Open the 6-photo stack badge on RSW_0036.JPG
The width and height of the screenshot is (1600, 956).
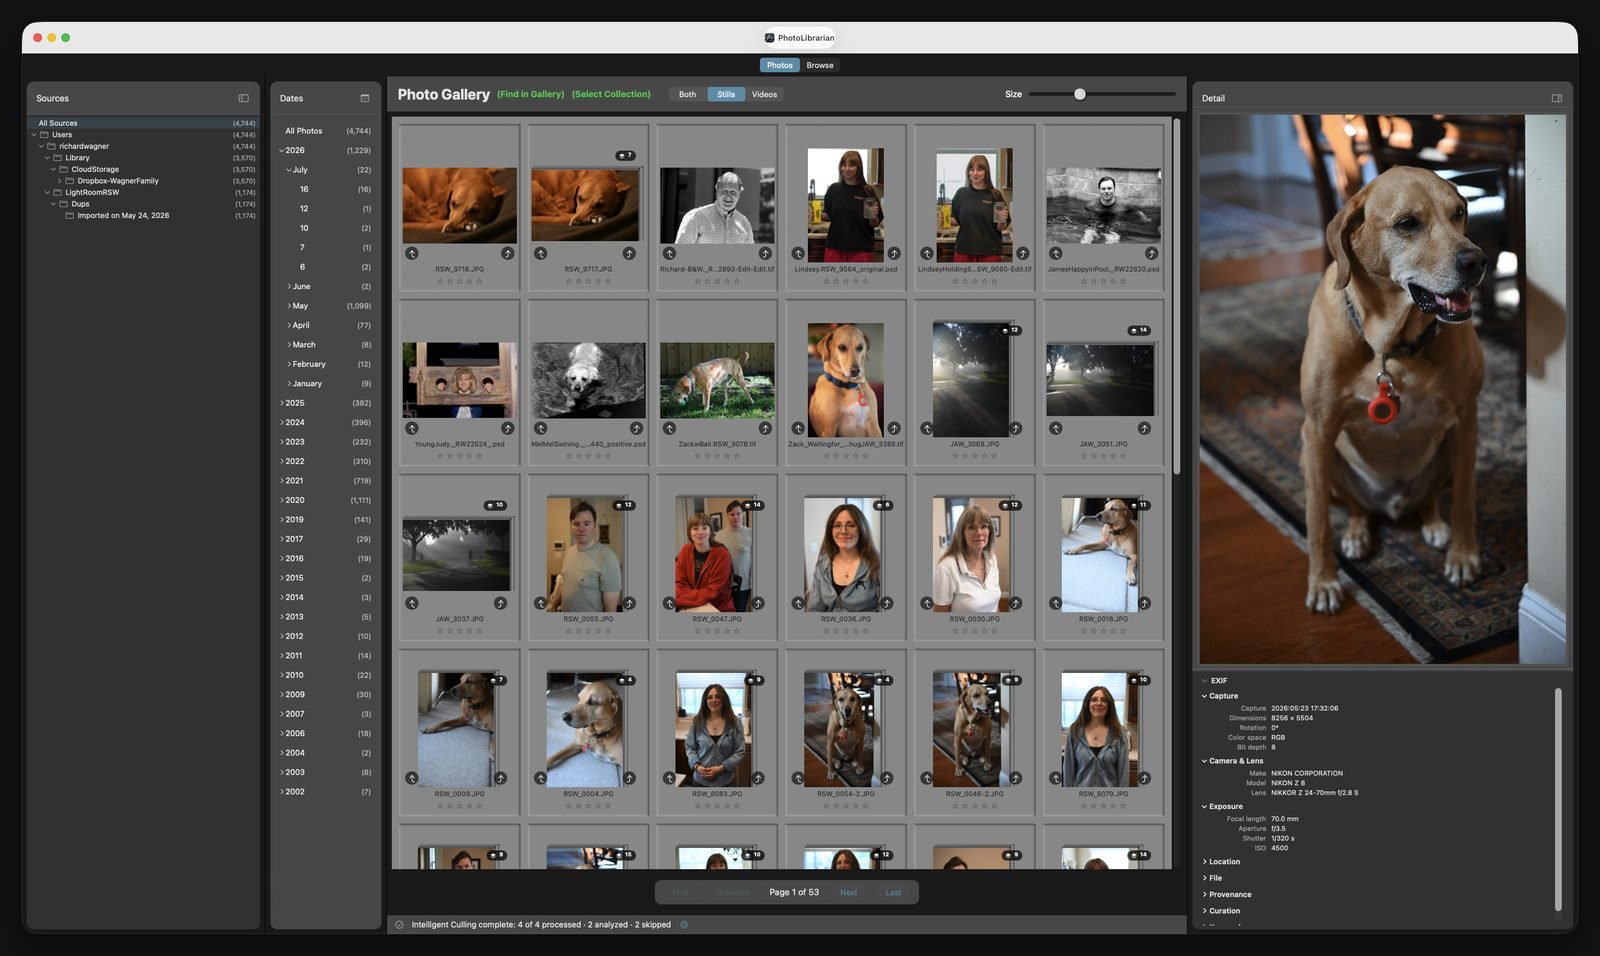coord(882,505)
